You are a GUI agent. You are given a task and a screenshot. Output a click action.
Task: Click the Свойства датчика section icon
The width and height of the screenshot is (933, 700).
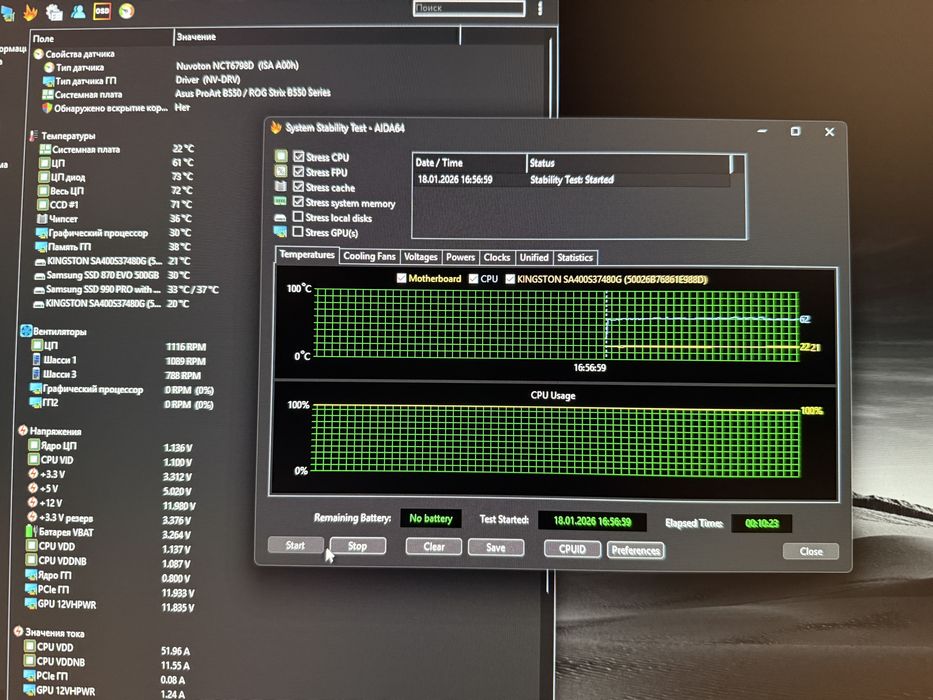[39, 54]
